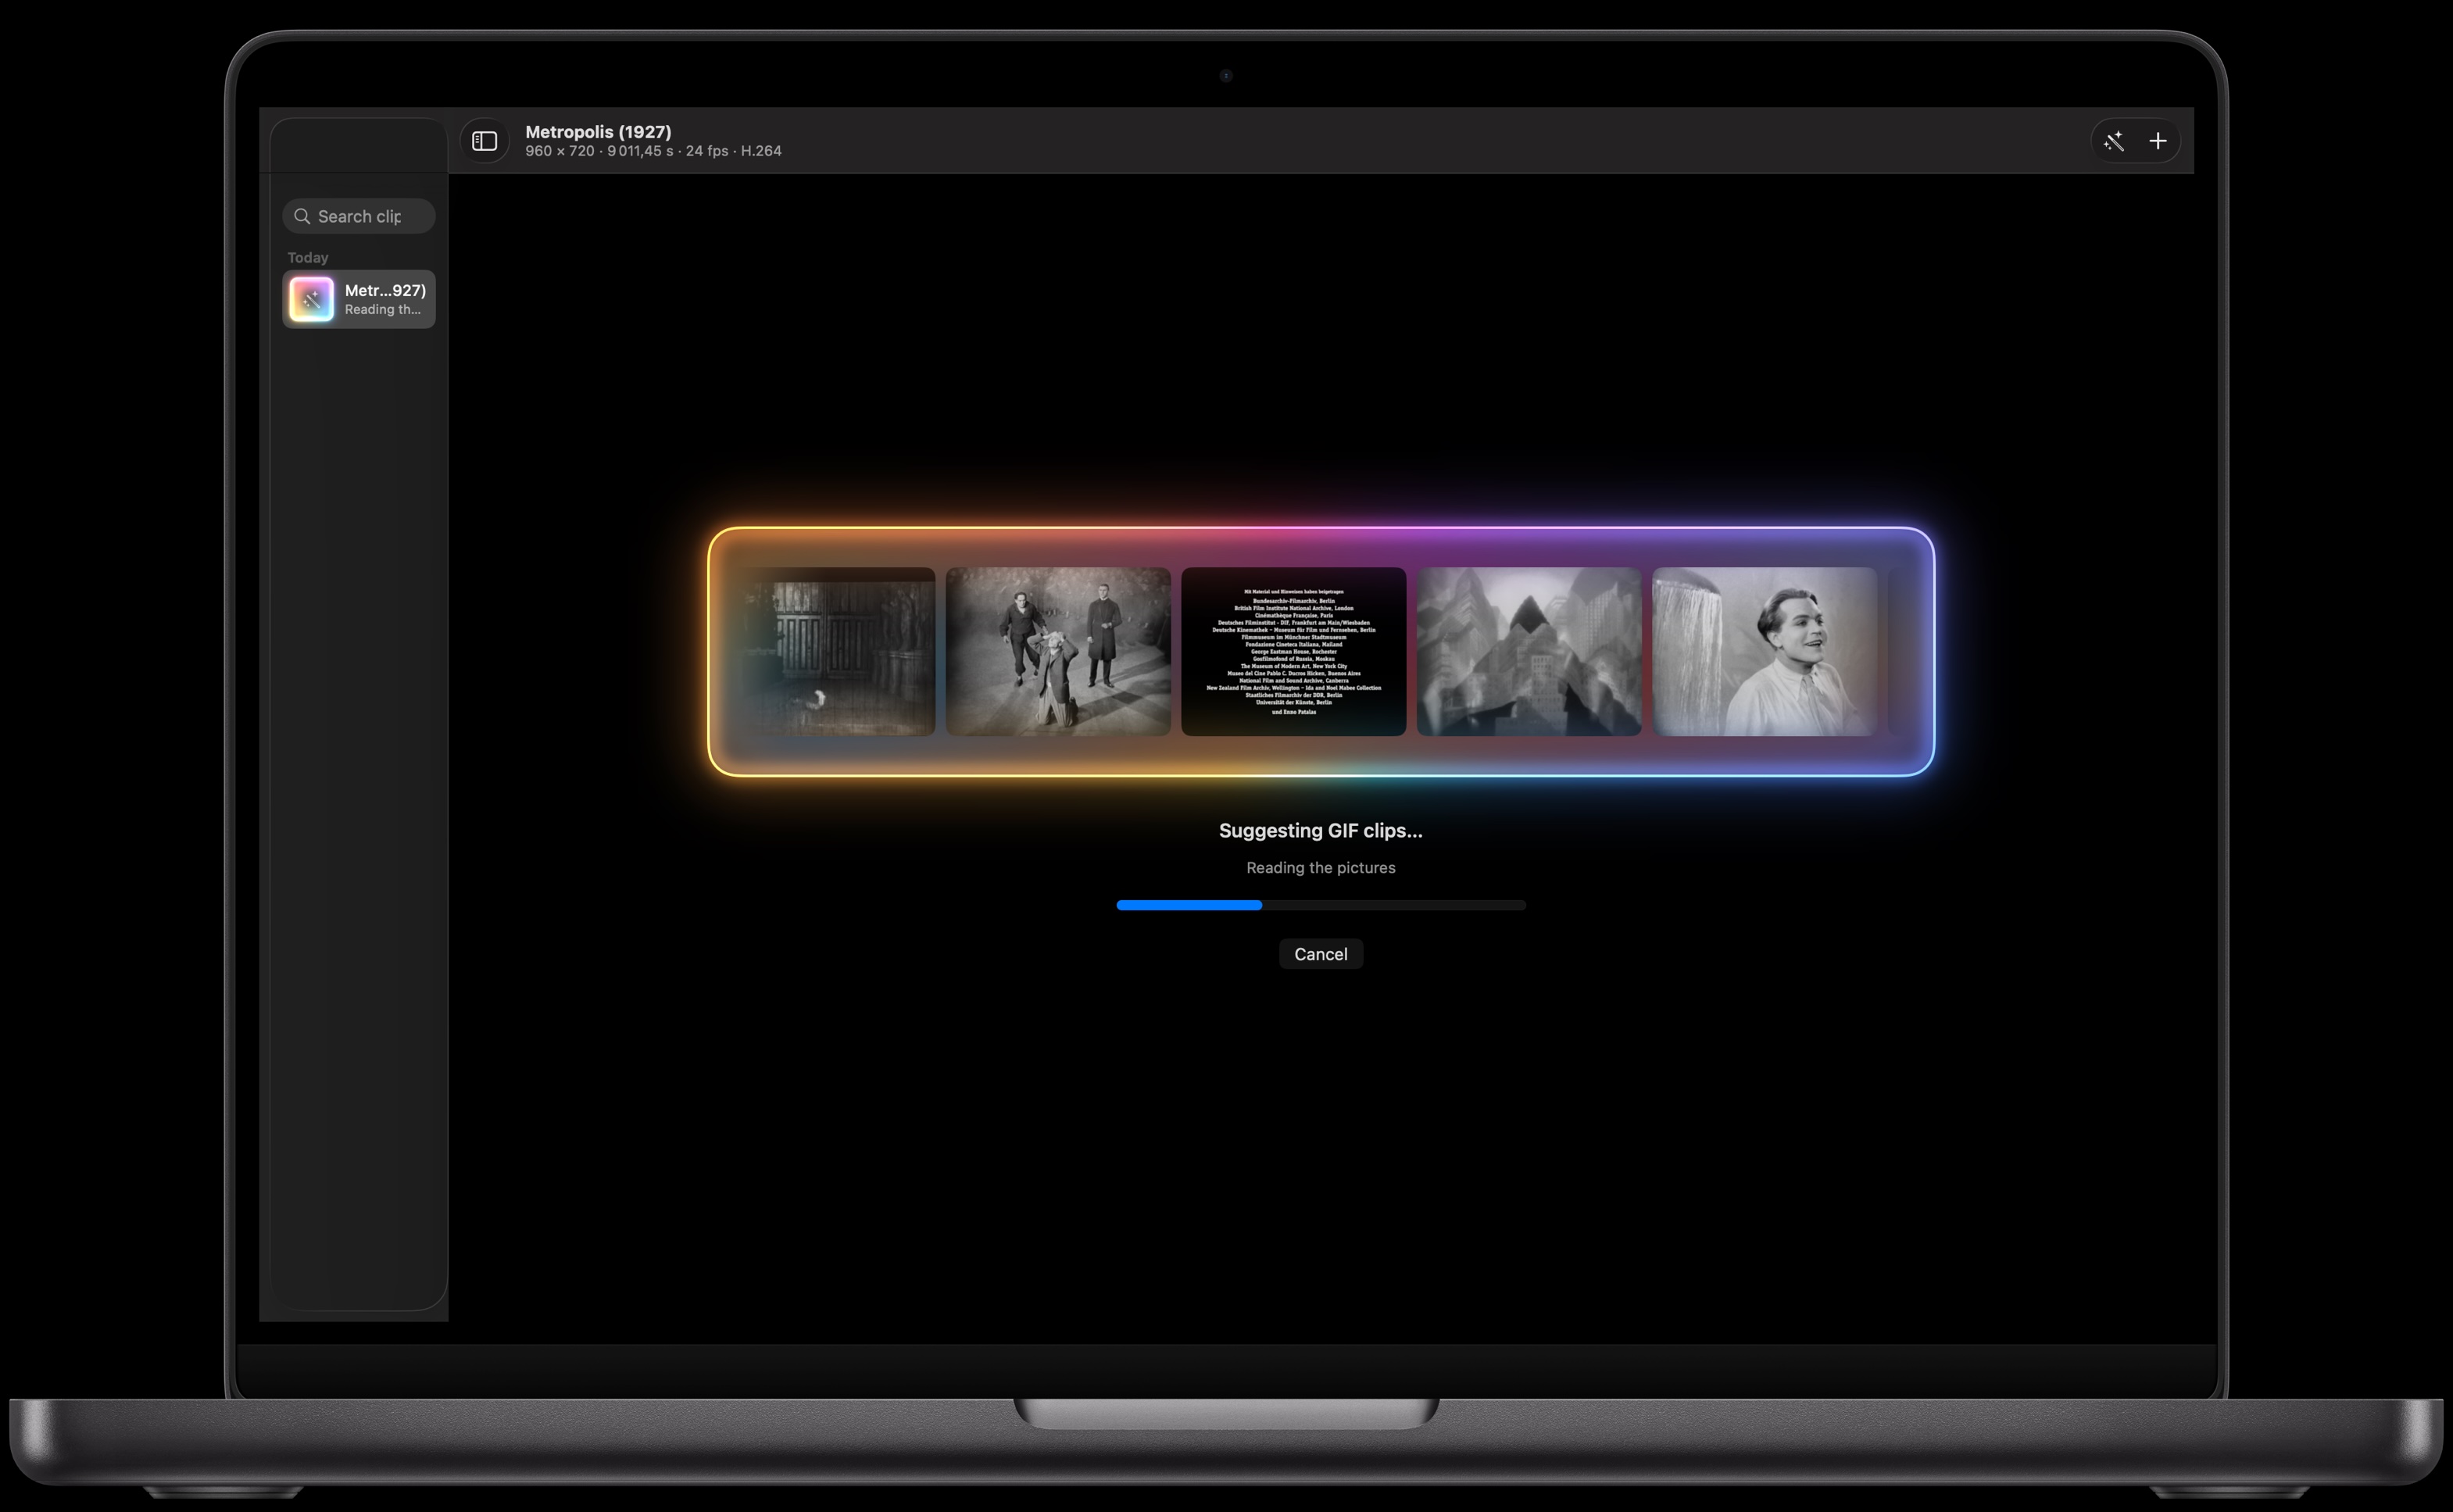Click the Metropolis (1927) title
This screenshot has width=2453, height=1512.
[x=598, y=131]
